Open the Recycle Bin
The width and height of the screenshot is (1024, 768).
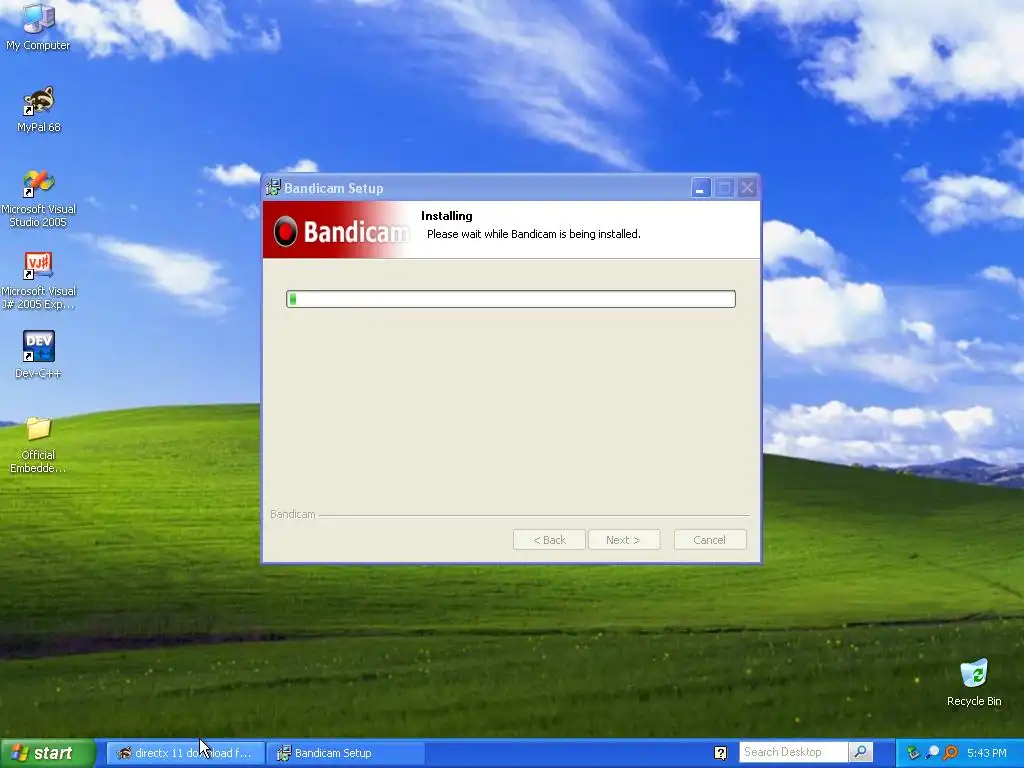974,682
